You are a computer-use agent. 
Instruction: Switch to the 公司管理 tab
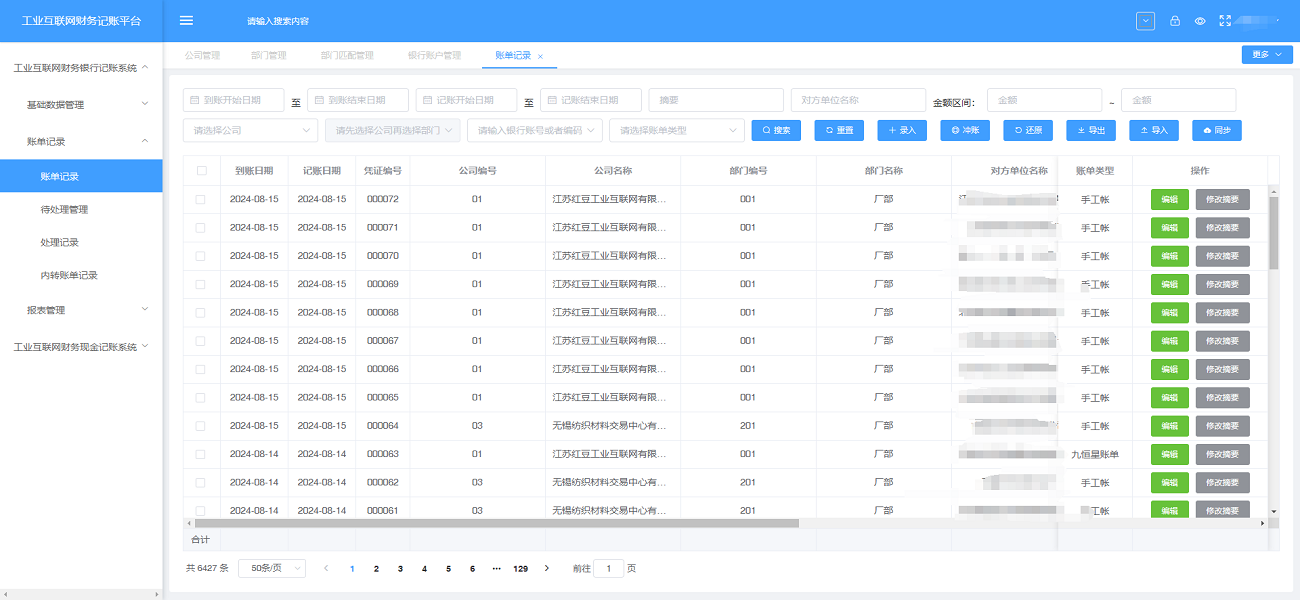click(202, 55)
